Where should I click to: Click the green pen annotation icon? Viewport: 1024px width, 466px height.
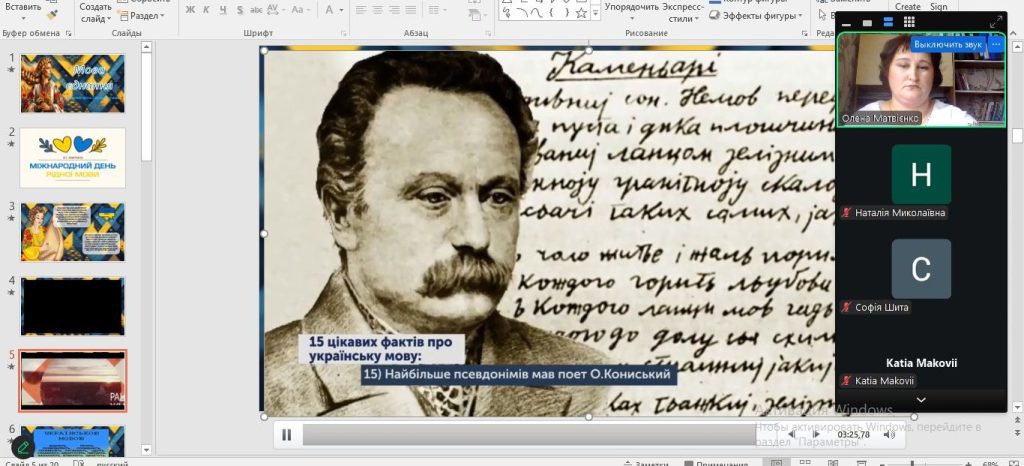pyautogui.click(x=23, y=447)
